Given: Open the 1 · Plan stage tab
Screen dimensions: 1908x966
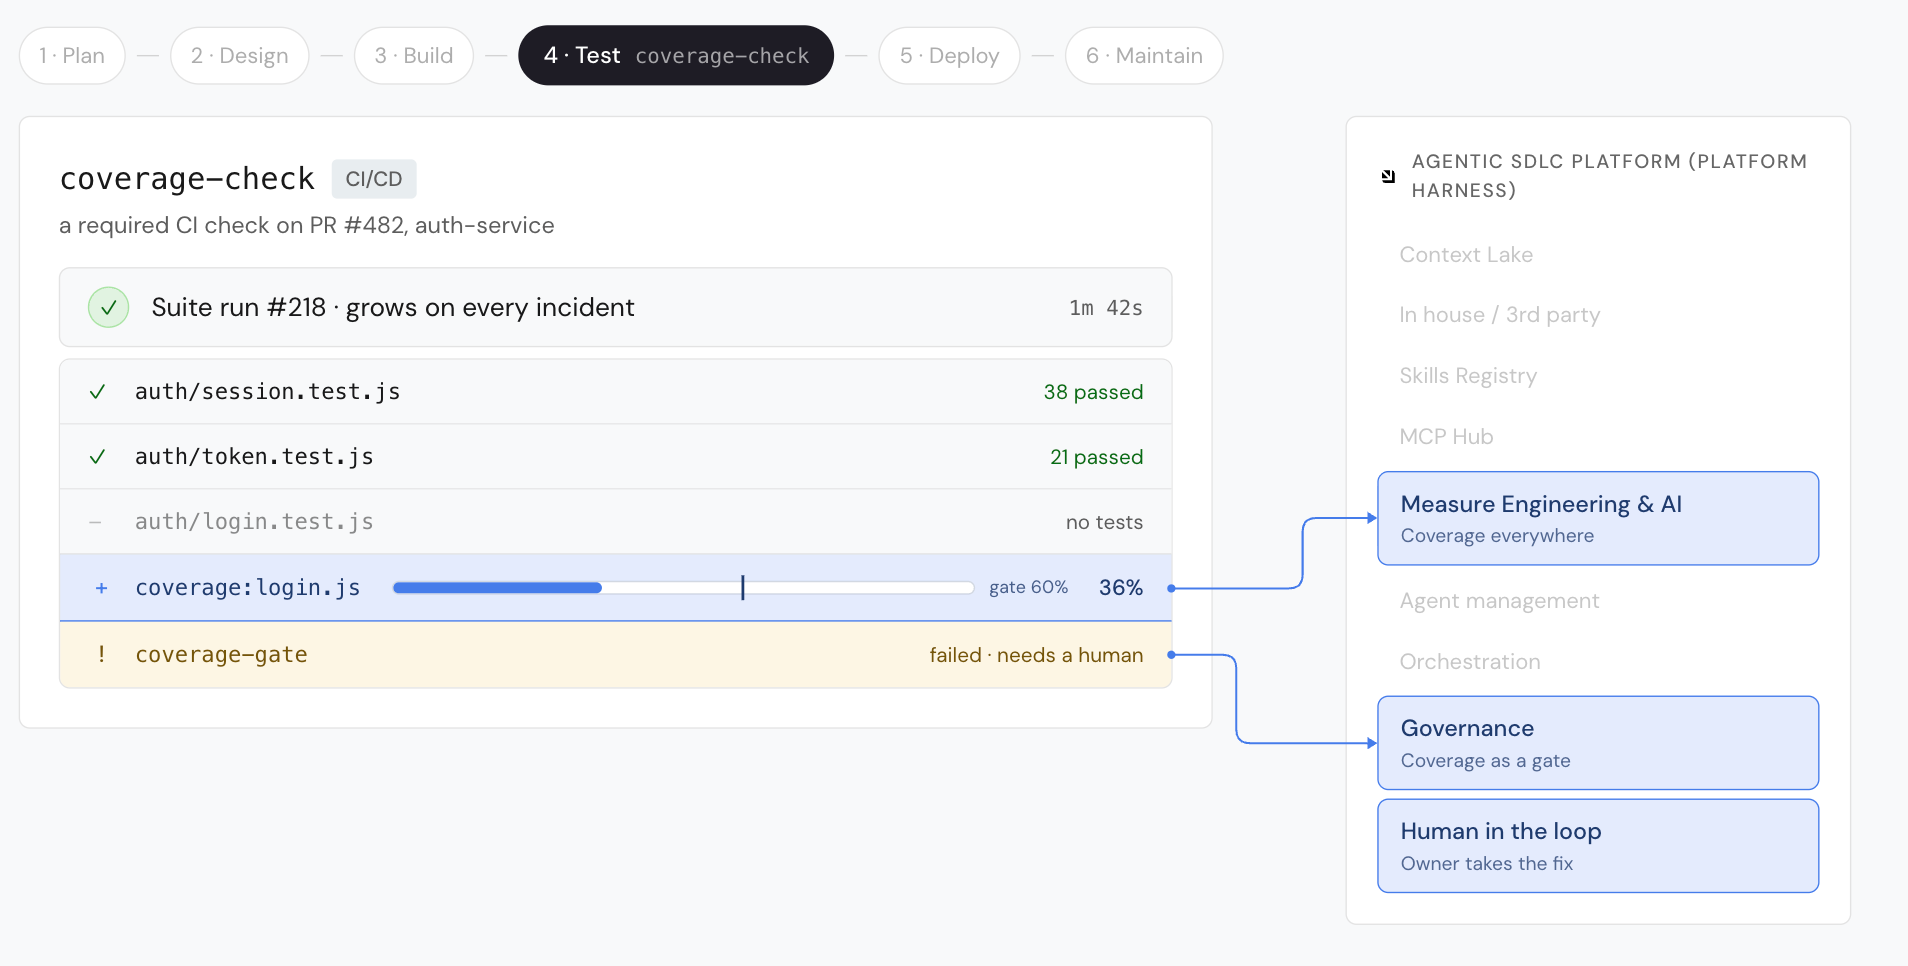Looking at the screenshot, I should tap(72, 56).
